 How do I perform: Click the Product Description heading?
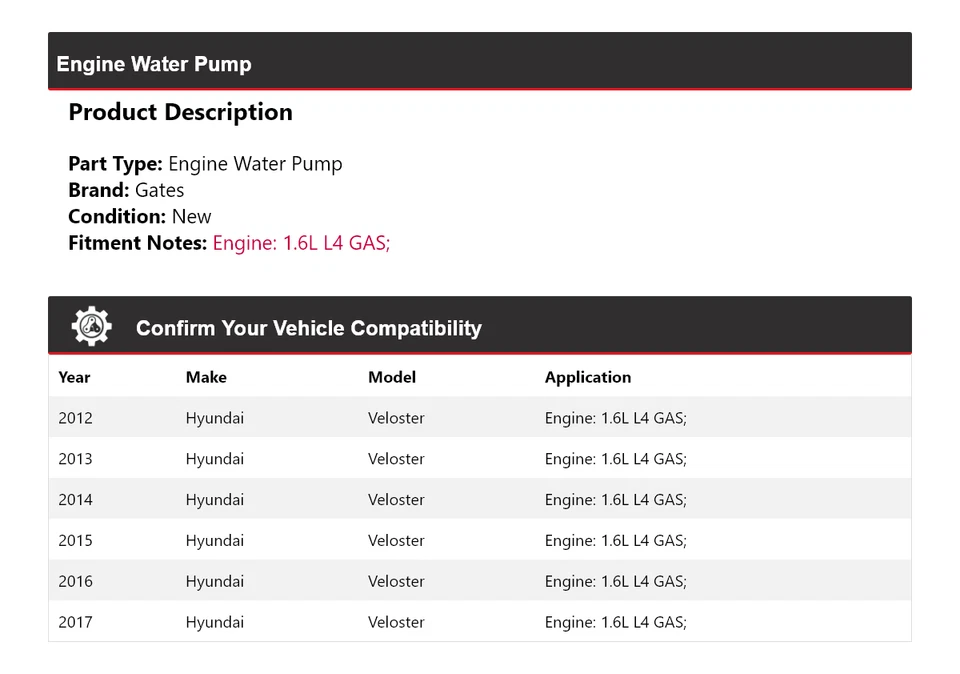coord(180,112)
